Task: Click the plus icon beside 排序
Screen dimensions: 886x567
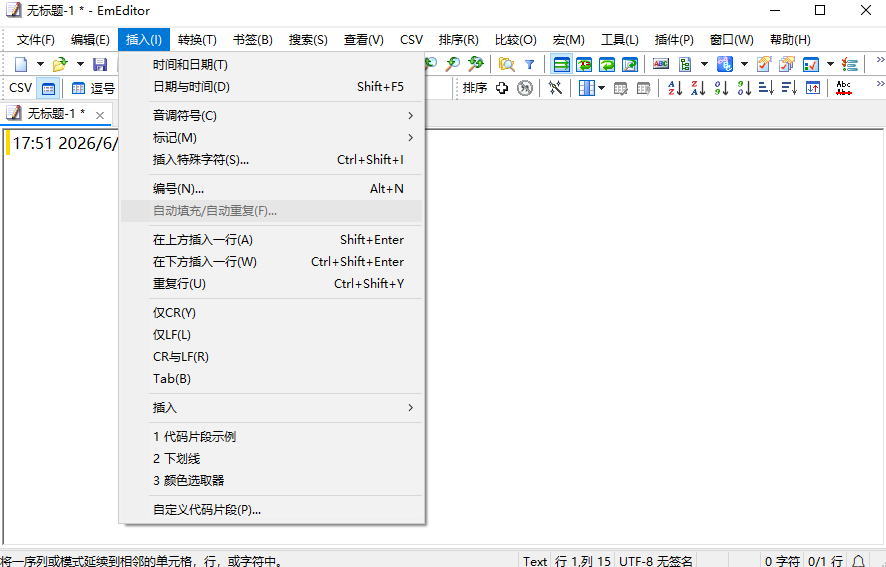Action: pyautogui.click(x=502, y=88)
